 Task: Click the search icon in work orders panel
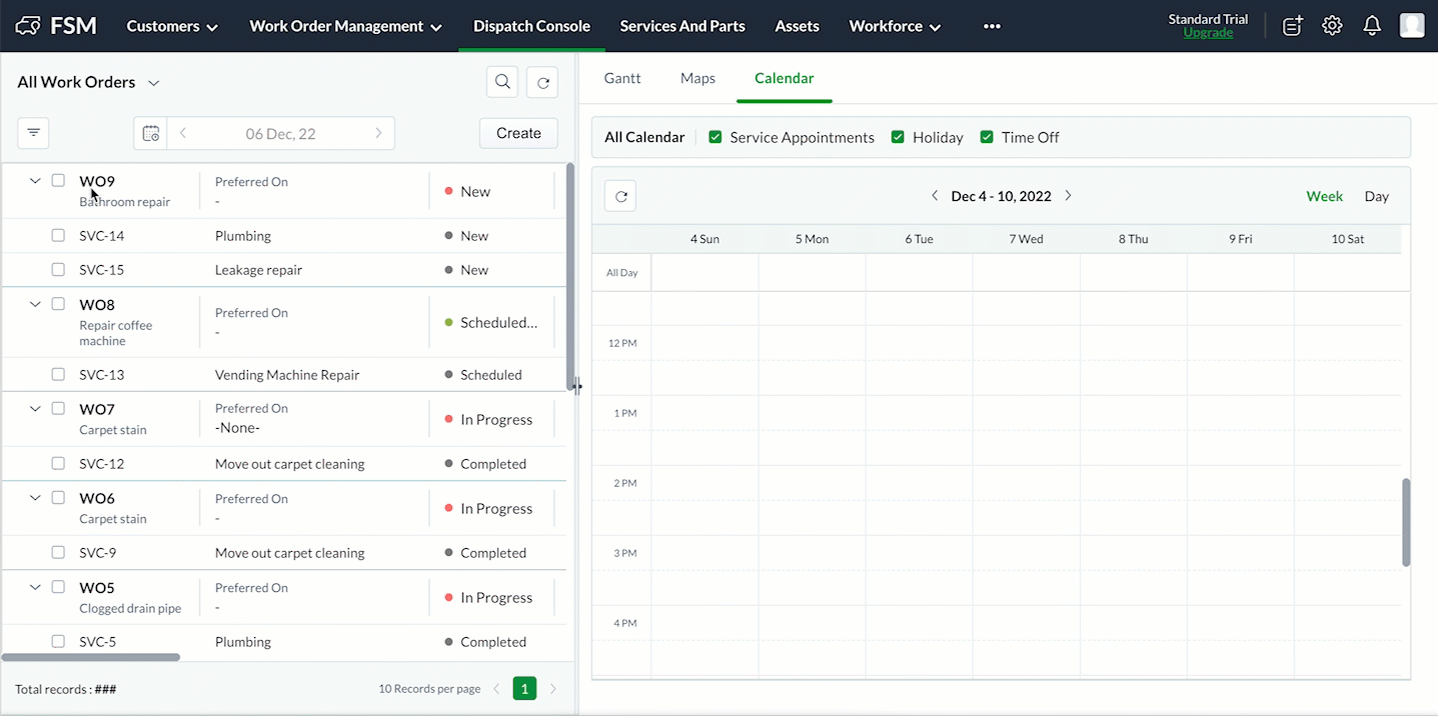tap(502, 82)
